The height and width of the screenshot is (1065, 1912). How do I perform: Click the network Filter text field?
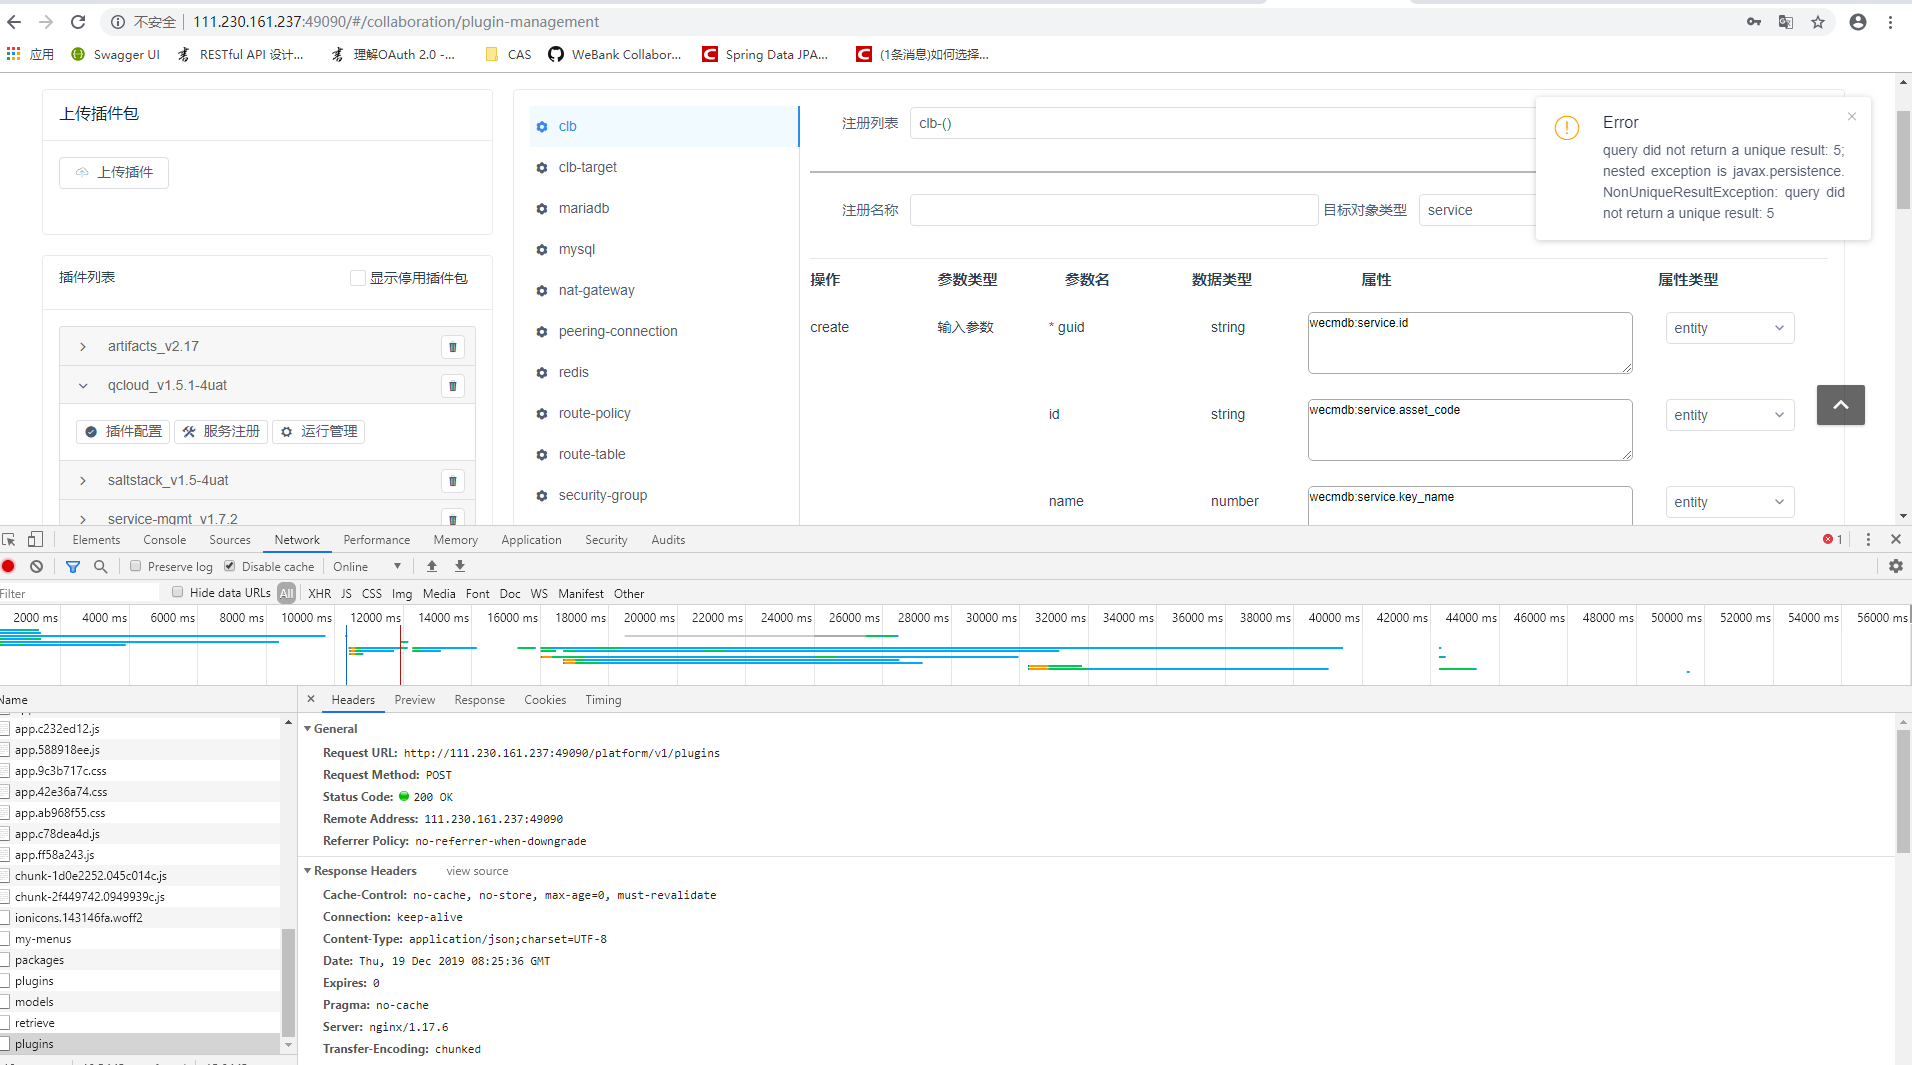tap(80, 593)
